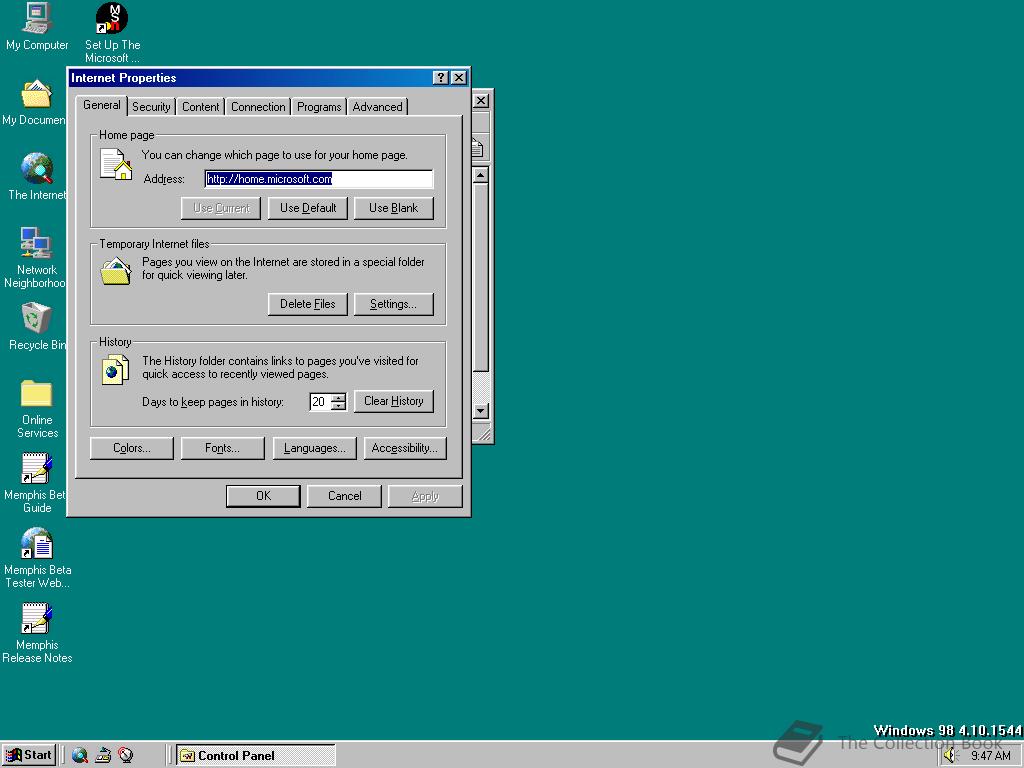This screenshot has width=1024, height=768.
Task: Click the Control Panel scrollbar down arrow
Action: tap(481, 411)
